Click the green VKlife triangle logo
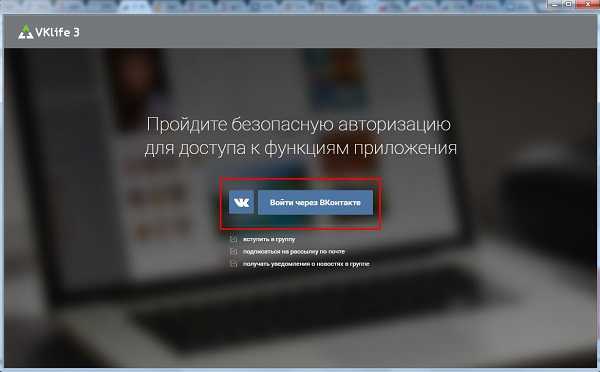This screenshot has height=372, width=600. [26, 32]
